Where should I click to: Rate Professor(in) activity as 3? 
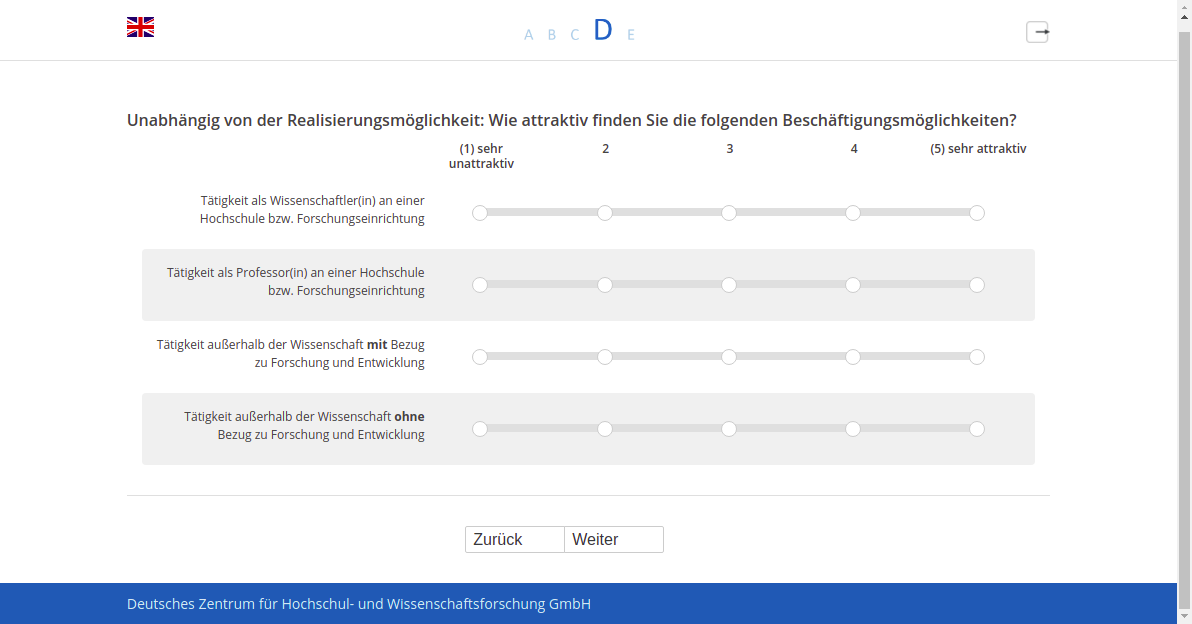(728, 285)
